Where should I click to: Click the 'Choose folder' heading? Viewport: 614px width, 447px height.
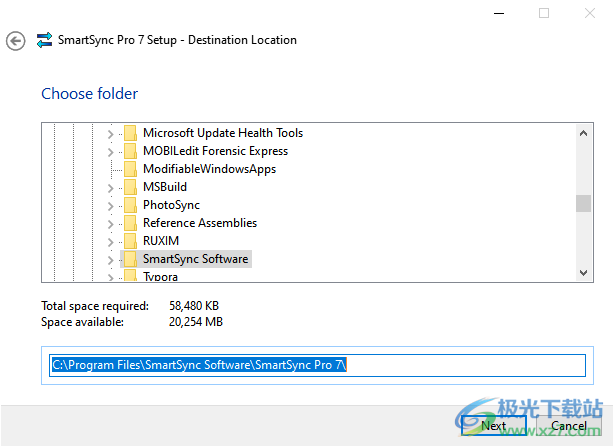point(90,94)
